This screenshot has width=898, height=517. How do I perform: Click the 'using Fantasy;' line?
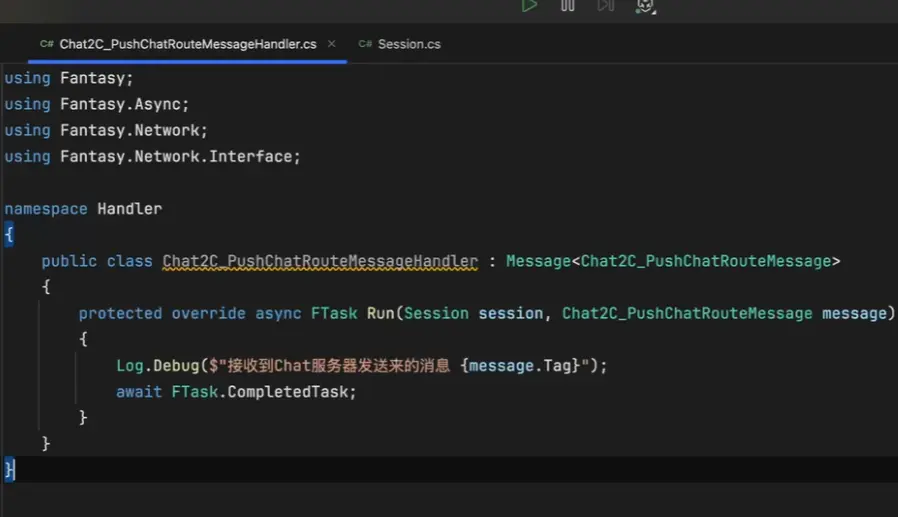(69, 78)
